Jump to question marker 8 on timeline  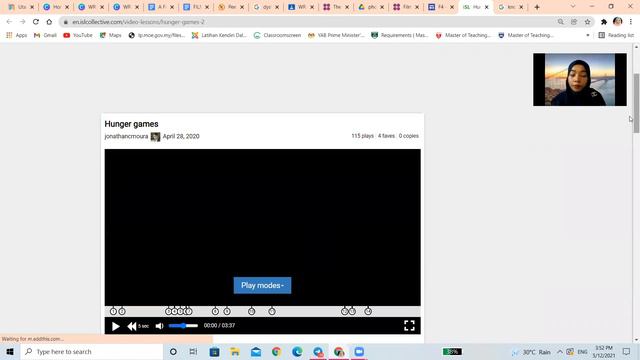point(216,311)
